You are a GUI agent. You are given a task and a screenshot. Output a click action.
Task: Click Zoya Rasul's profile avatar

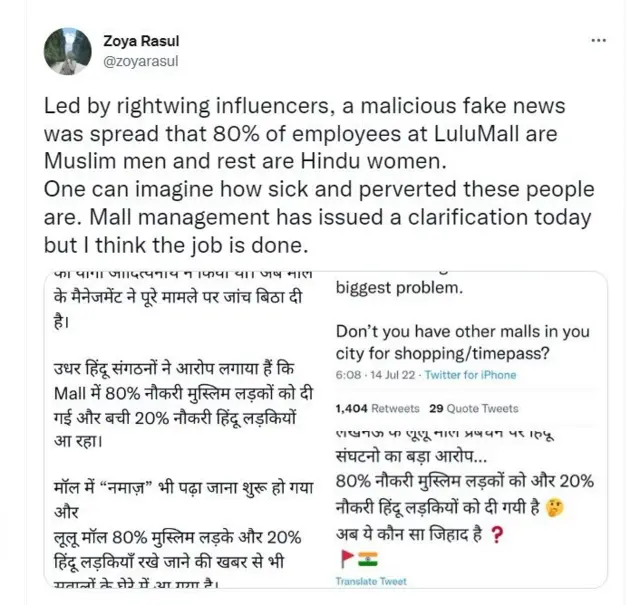click(x=69, y=52)
